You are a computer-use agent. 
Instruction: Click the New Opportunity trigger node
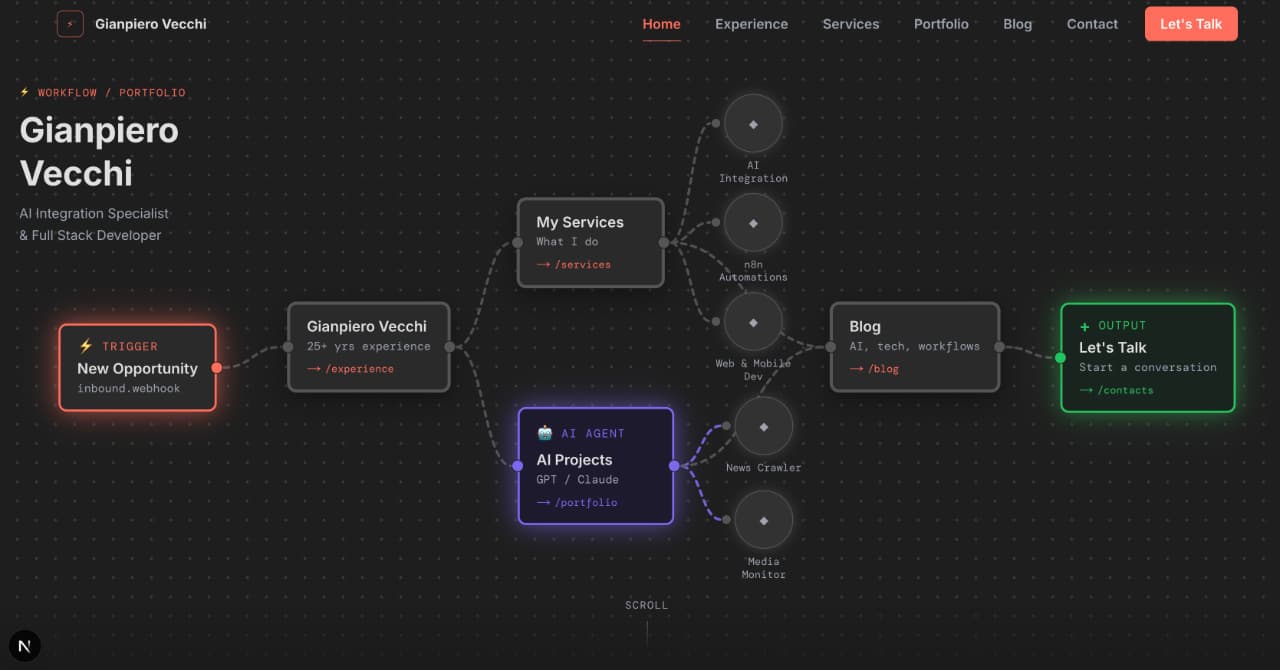pyautogui.click(x=138, y=367)
